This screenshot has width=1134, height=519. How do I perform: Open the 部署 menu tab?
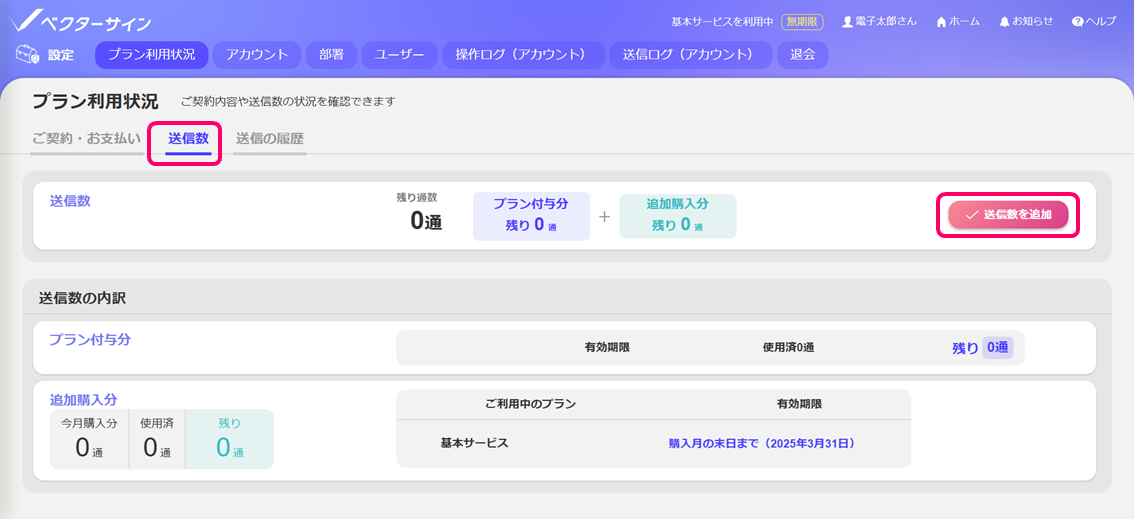(331, 55)
